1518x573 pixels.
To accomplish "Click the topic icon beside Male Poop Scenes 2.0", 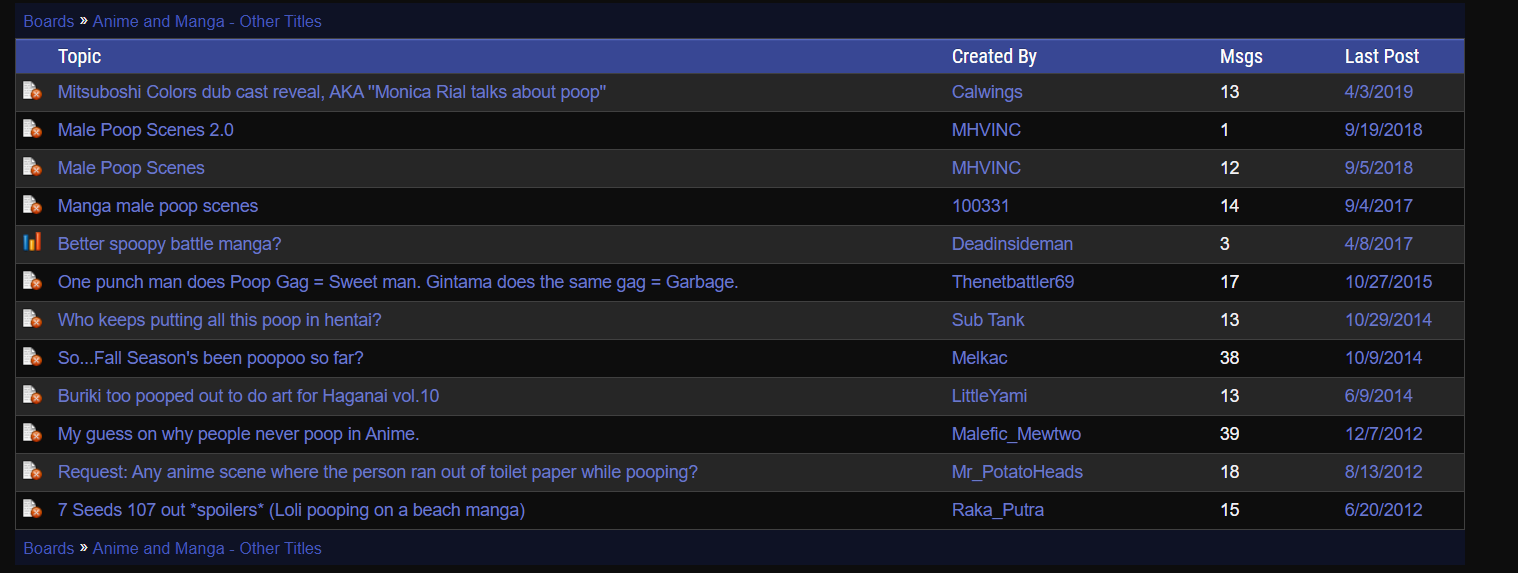I will pyautogui.click(x=32, y=129).
